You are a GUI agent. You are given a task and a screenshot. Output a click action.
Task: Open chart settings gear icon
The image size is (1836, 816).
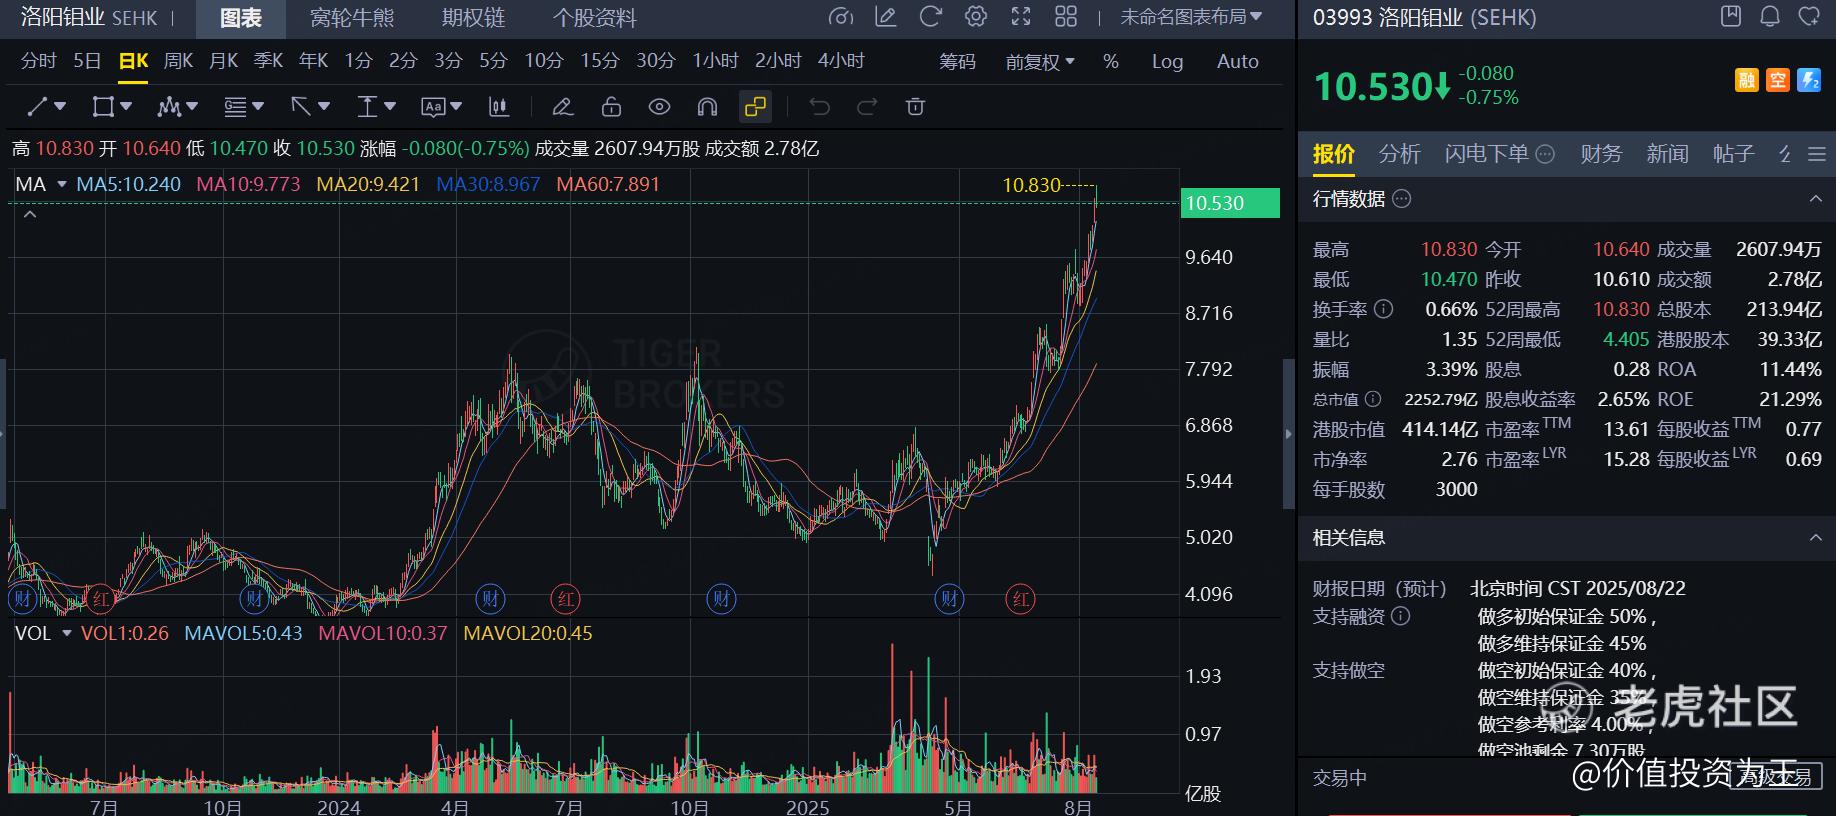[976, 17]
